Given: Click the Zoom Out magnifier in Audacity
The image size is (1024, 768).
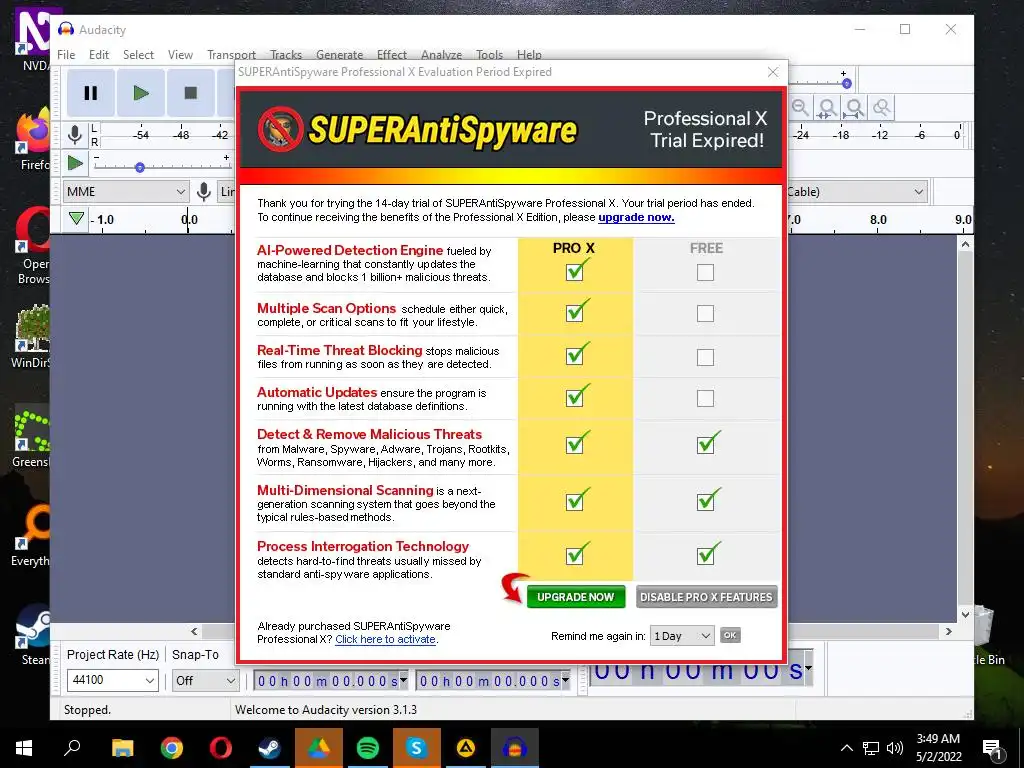Looking at the screenshot, I should (800, 107).
